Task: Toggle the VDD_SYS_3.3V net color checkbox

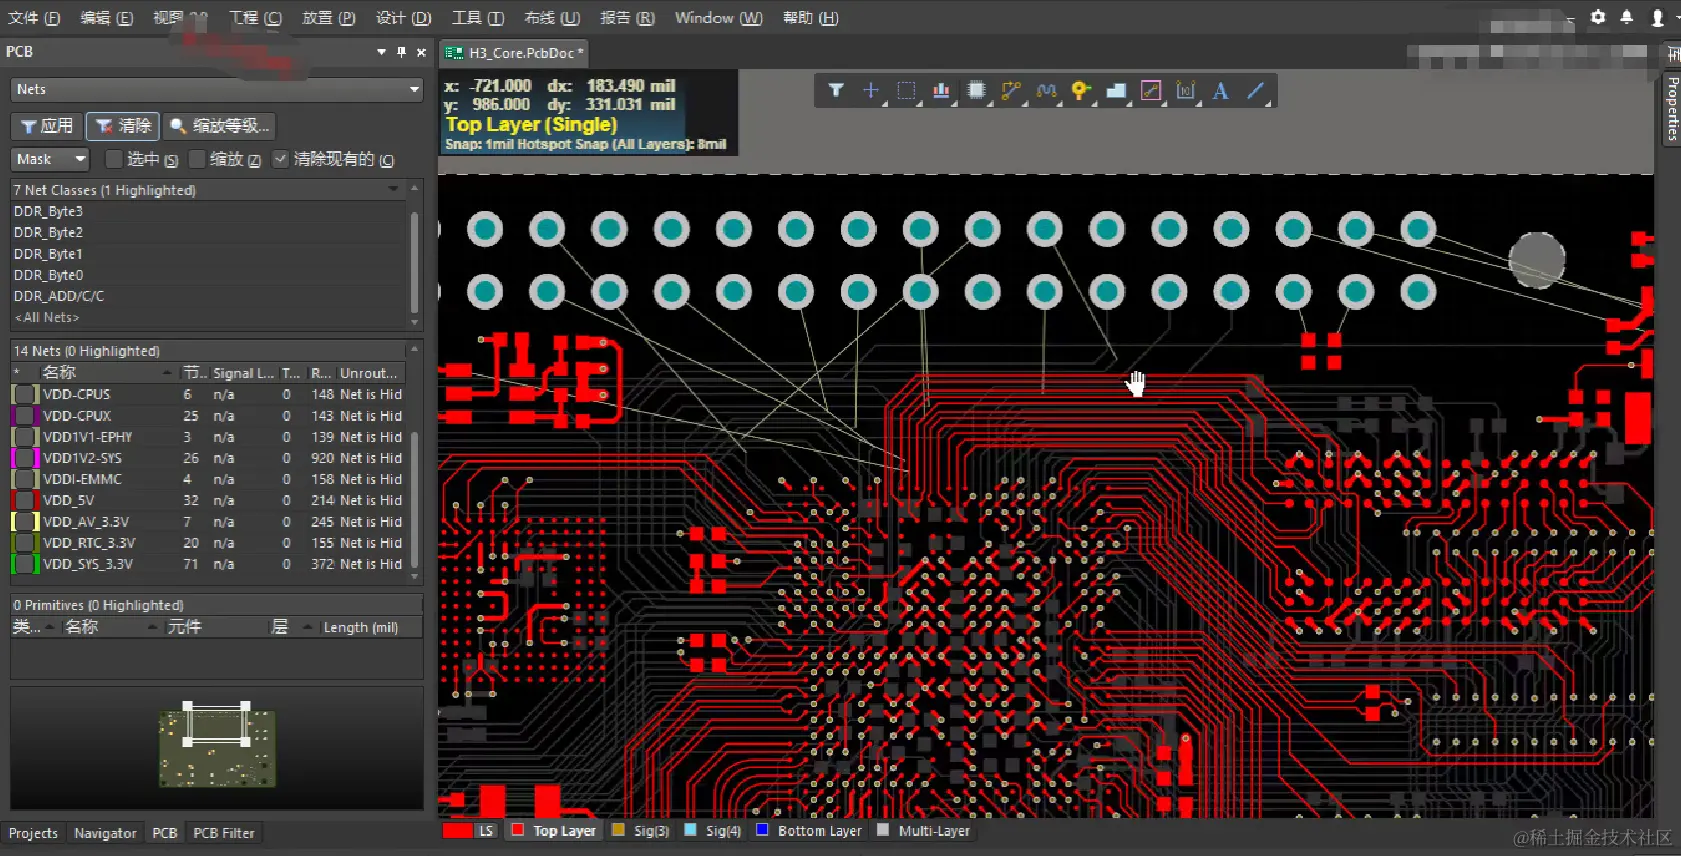Action: click(25, 564)
